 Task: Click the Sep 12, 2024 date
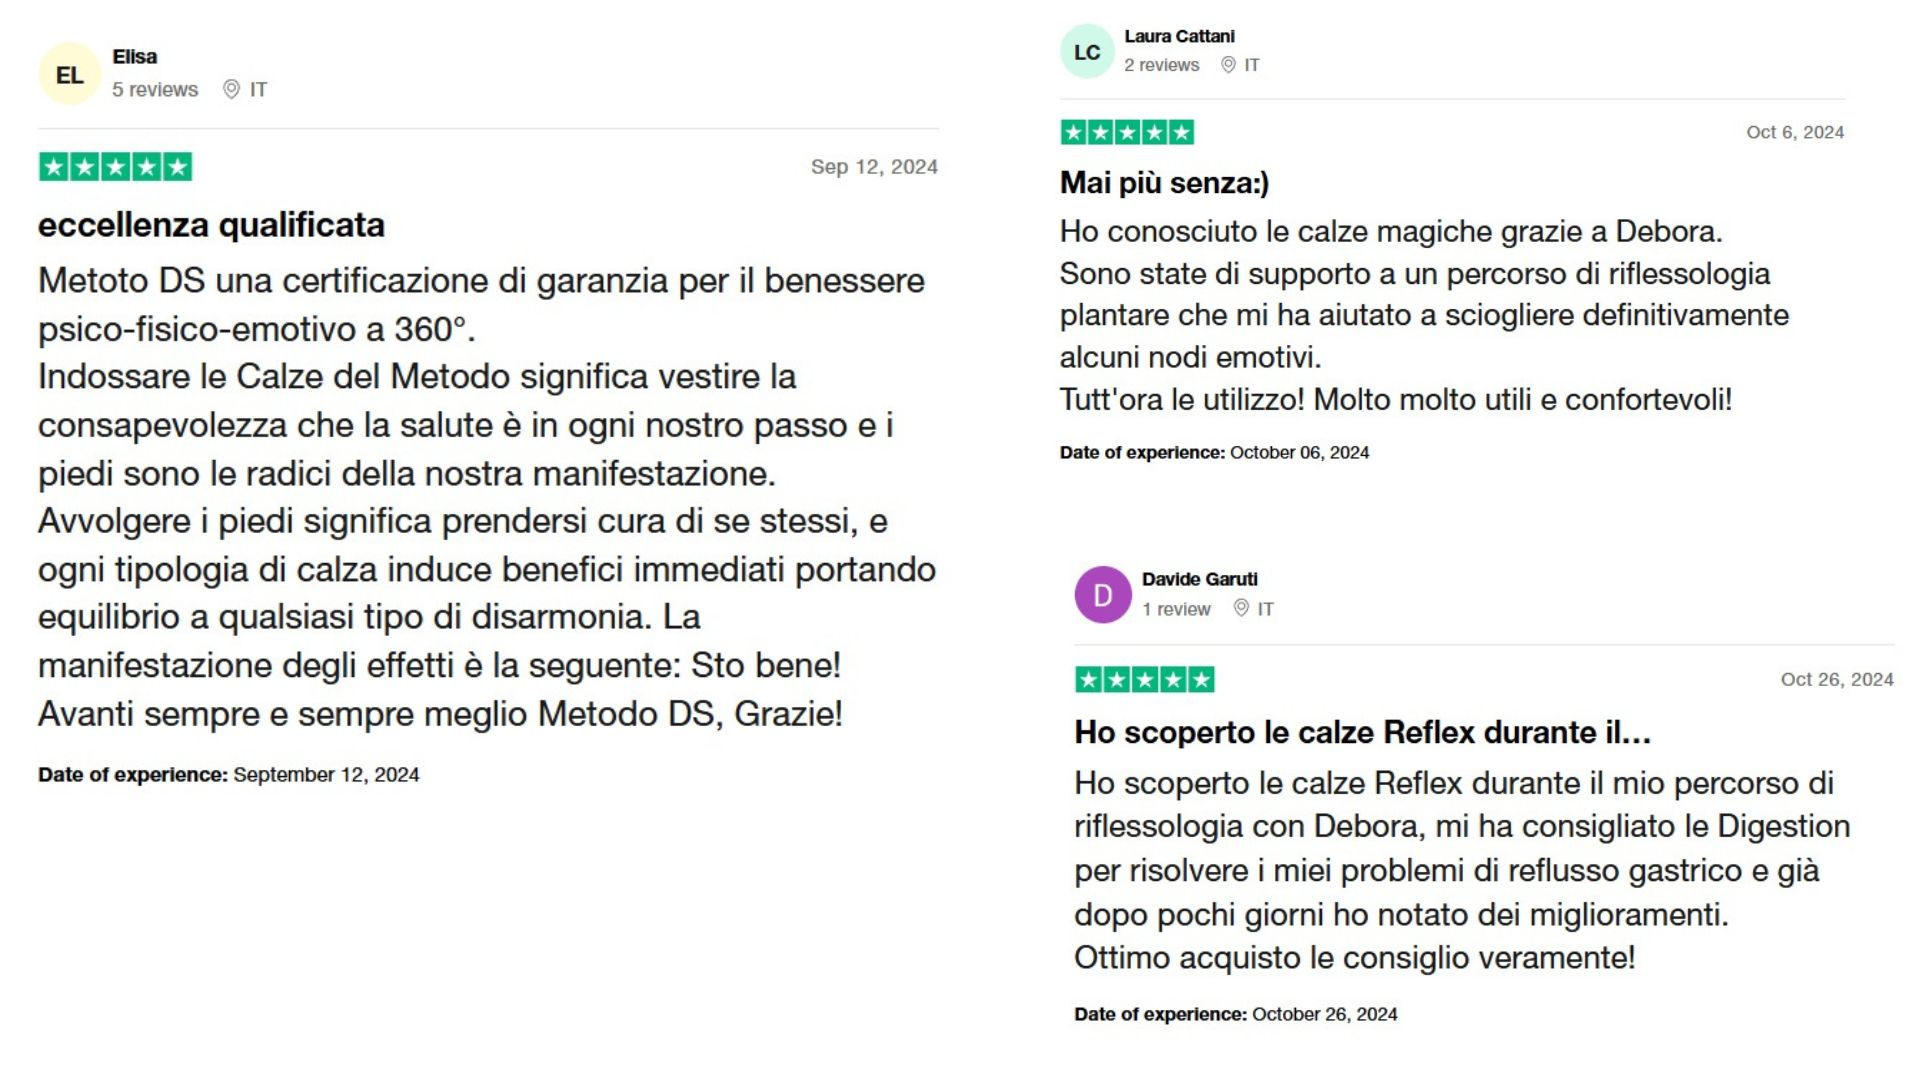[874, 167]
